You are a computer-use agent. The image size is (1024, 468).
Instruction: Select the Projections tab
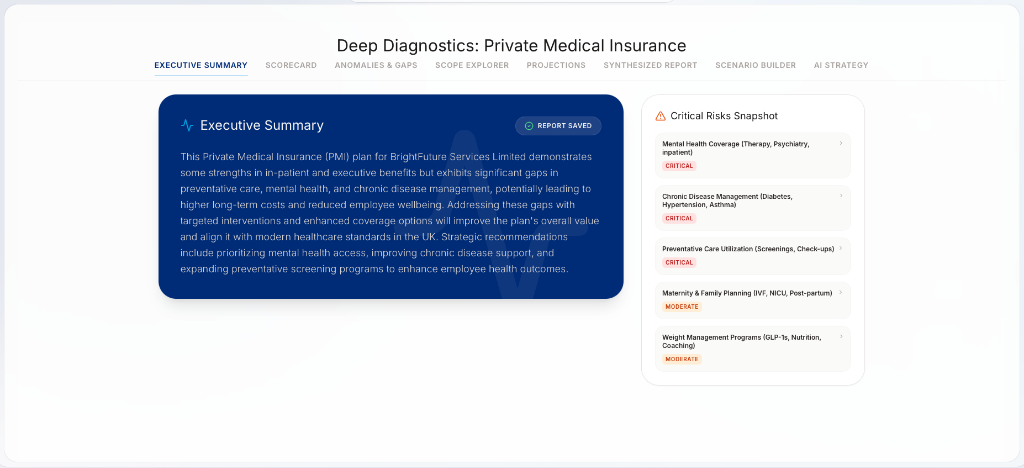(x=556, y=66)
